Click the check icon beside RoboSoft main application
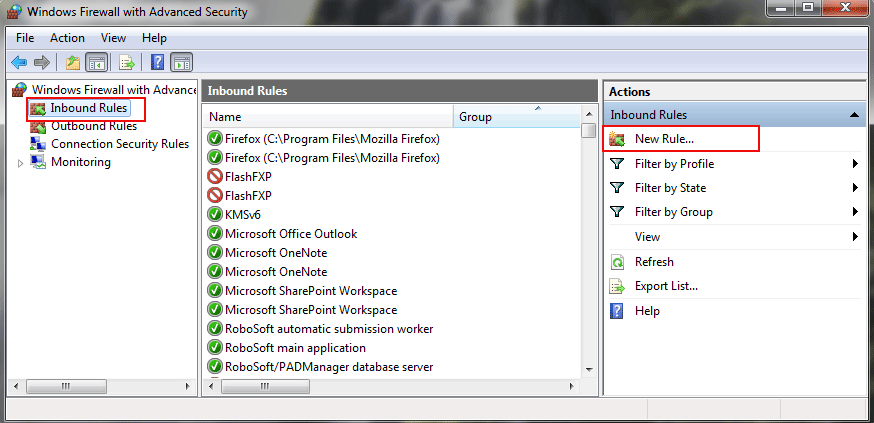 point(215,348)
